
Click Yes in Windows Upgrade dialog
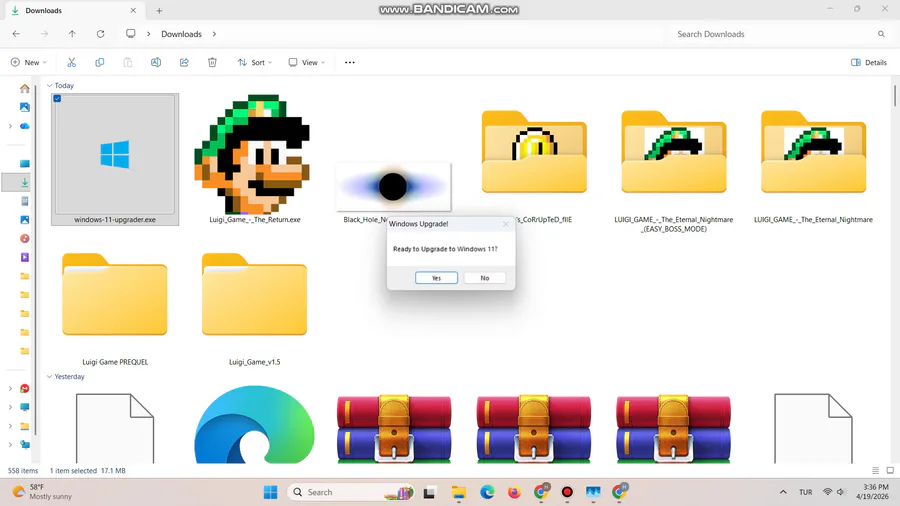(436, 278)
